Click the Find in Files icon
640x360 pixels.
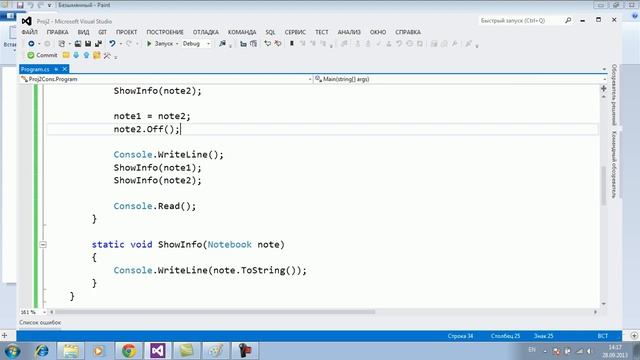pyautogui.click(x=222, y=44)
